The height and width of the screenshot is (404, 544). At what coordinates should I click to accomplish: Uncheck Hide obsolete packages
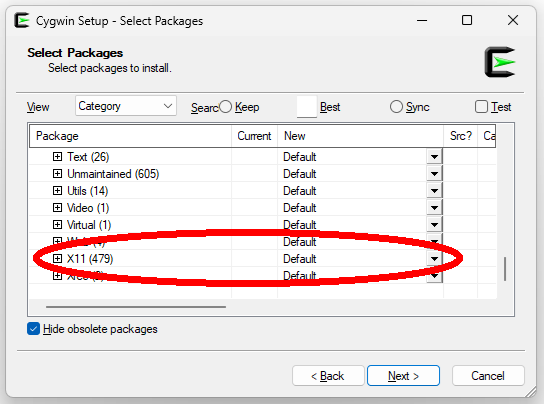point(33,329)
